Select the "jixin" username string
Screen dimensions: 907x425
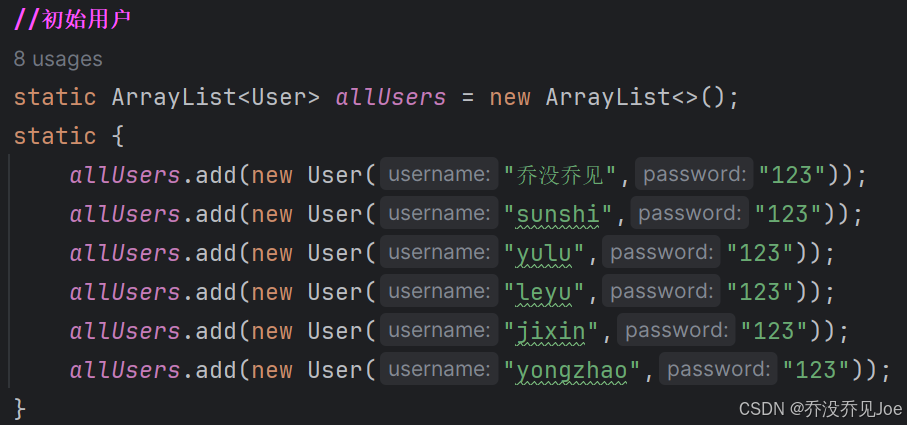pos(551,330)
